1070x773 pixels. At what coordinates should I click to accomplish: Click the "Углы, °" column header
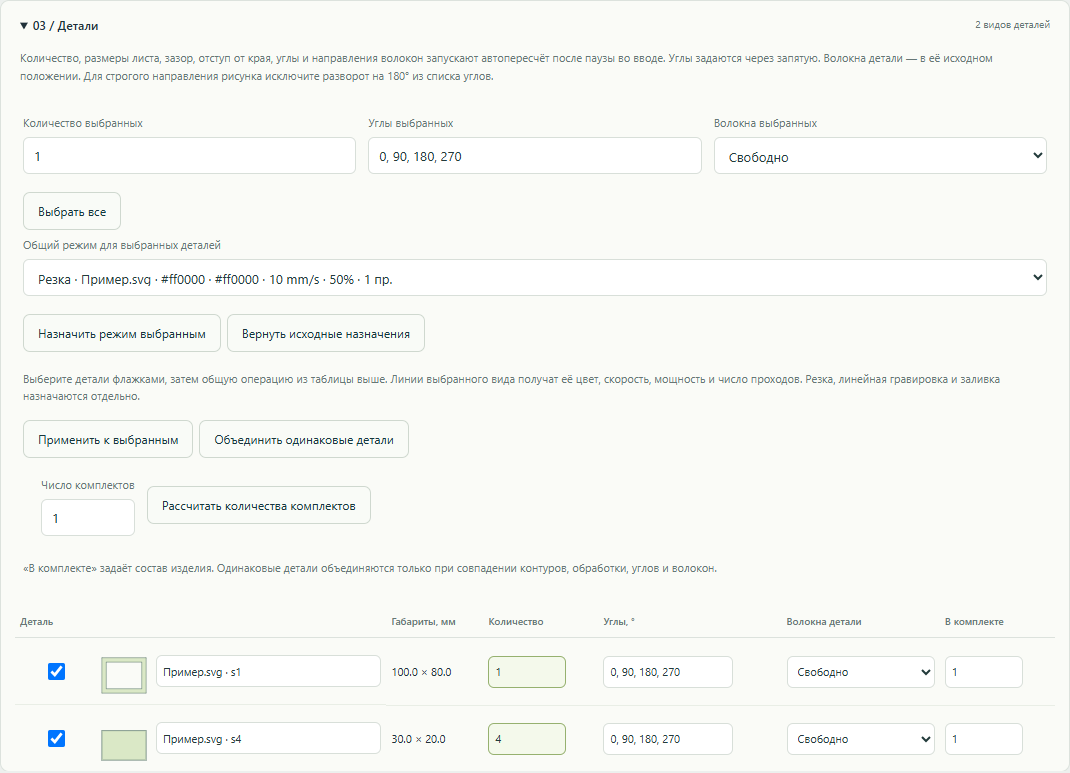point(619,622)
